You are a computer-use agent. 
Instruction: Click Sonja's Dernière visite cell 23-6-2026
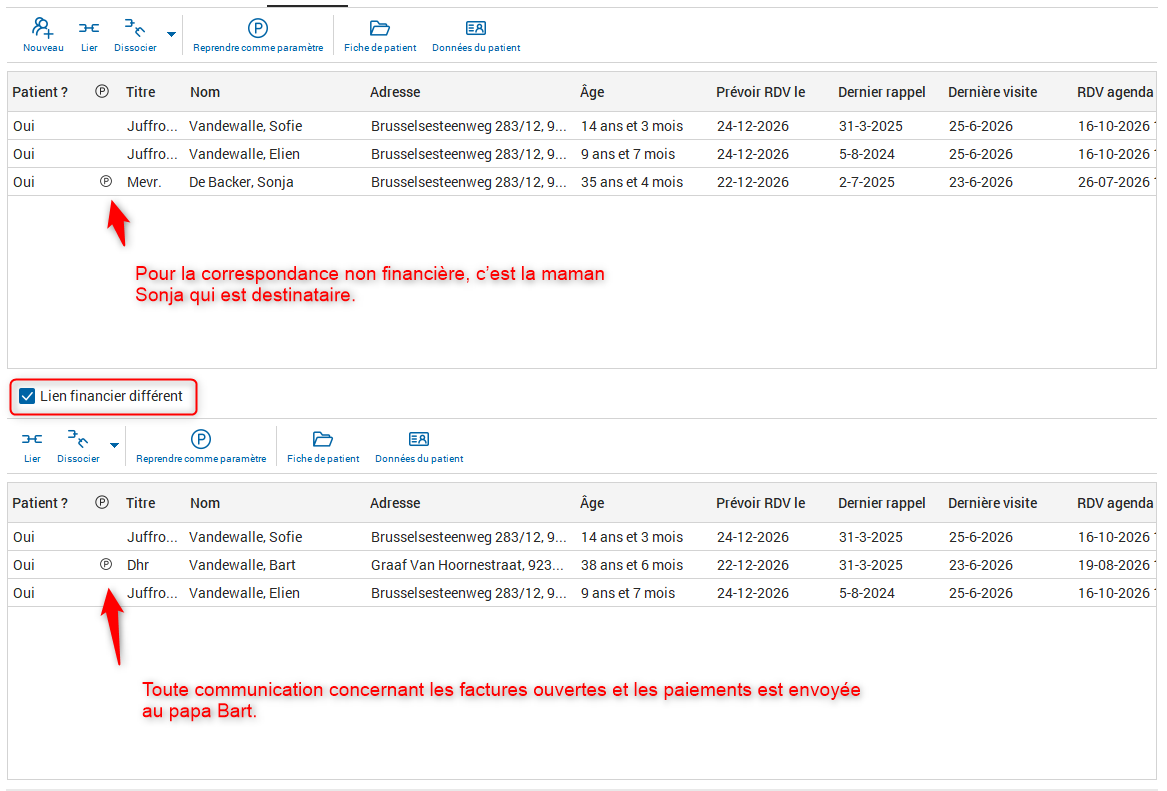pos(980,182)
